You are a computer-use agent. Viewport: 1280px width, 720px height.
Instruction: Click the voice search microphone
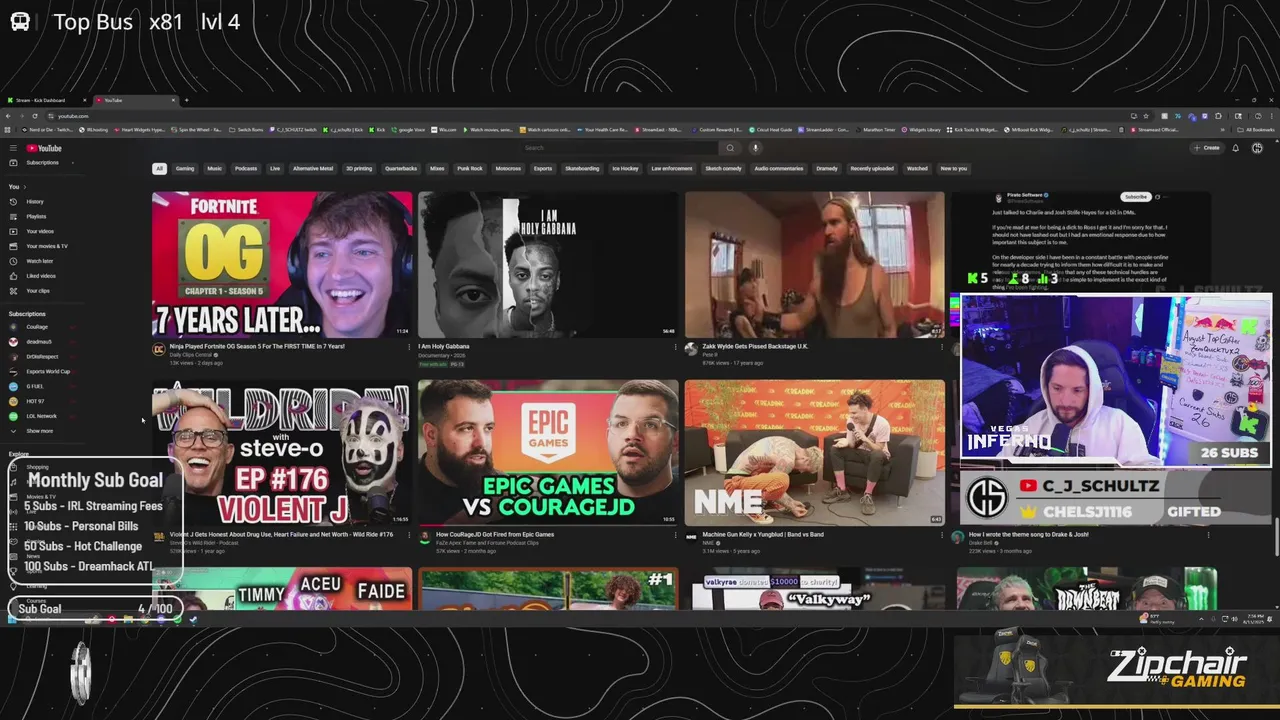click(755, 148)
